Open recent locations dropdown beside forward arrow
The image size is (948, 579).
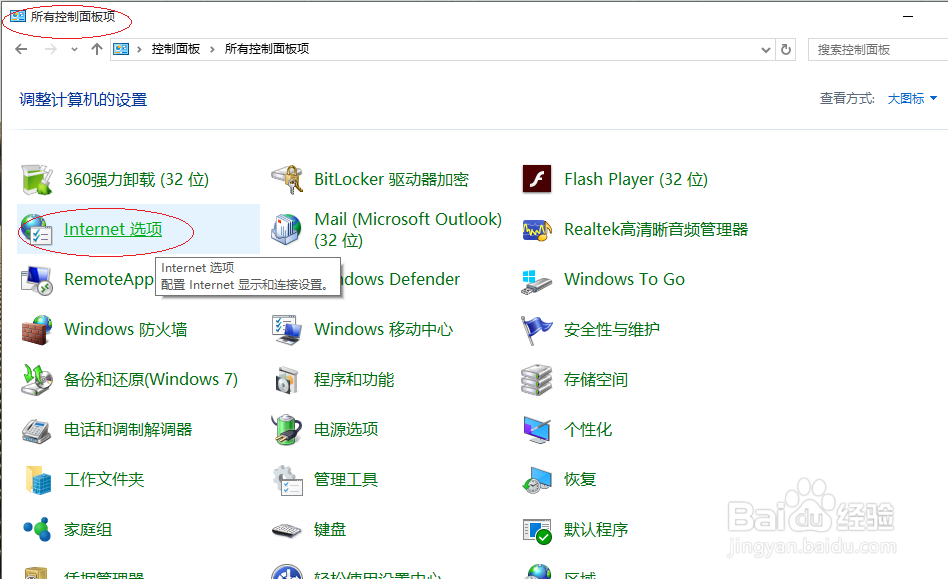pos(74,50)
